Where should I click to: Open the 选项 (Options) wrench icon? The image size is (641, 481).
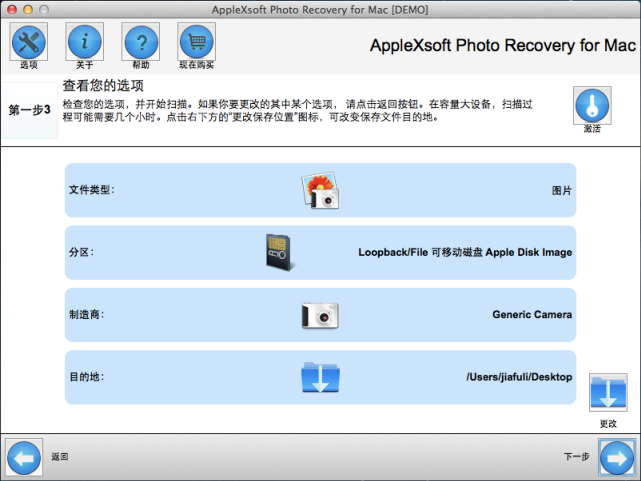29,42
